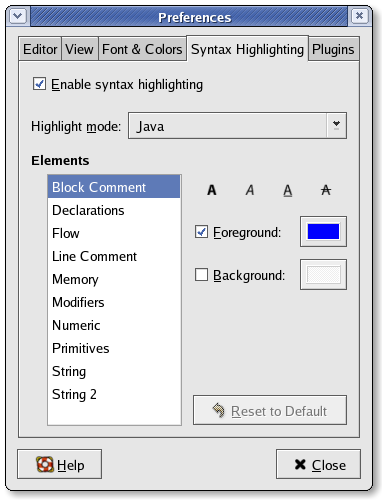Toggle the strikethrough style button
This screenshot has width=382, height=500.
(x=326, y=190)
